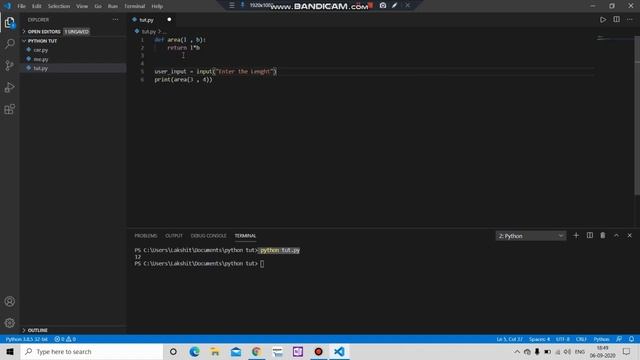
Task: Click the errors and warnings status indicator
Action: click(65, 339)
